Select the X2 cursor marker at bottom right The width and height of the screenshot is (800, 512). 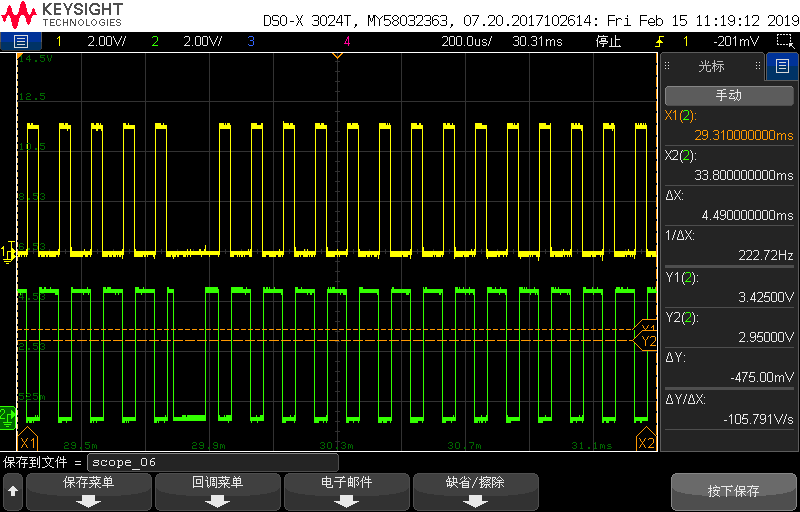pyautogui.click(x=646, y=443)
